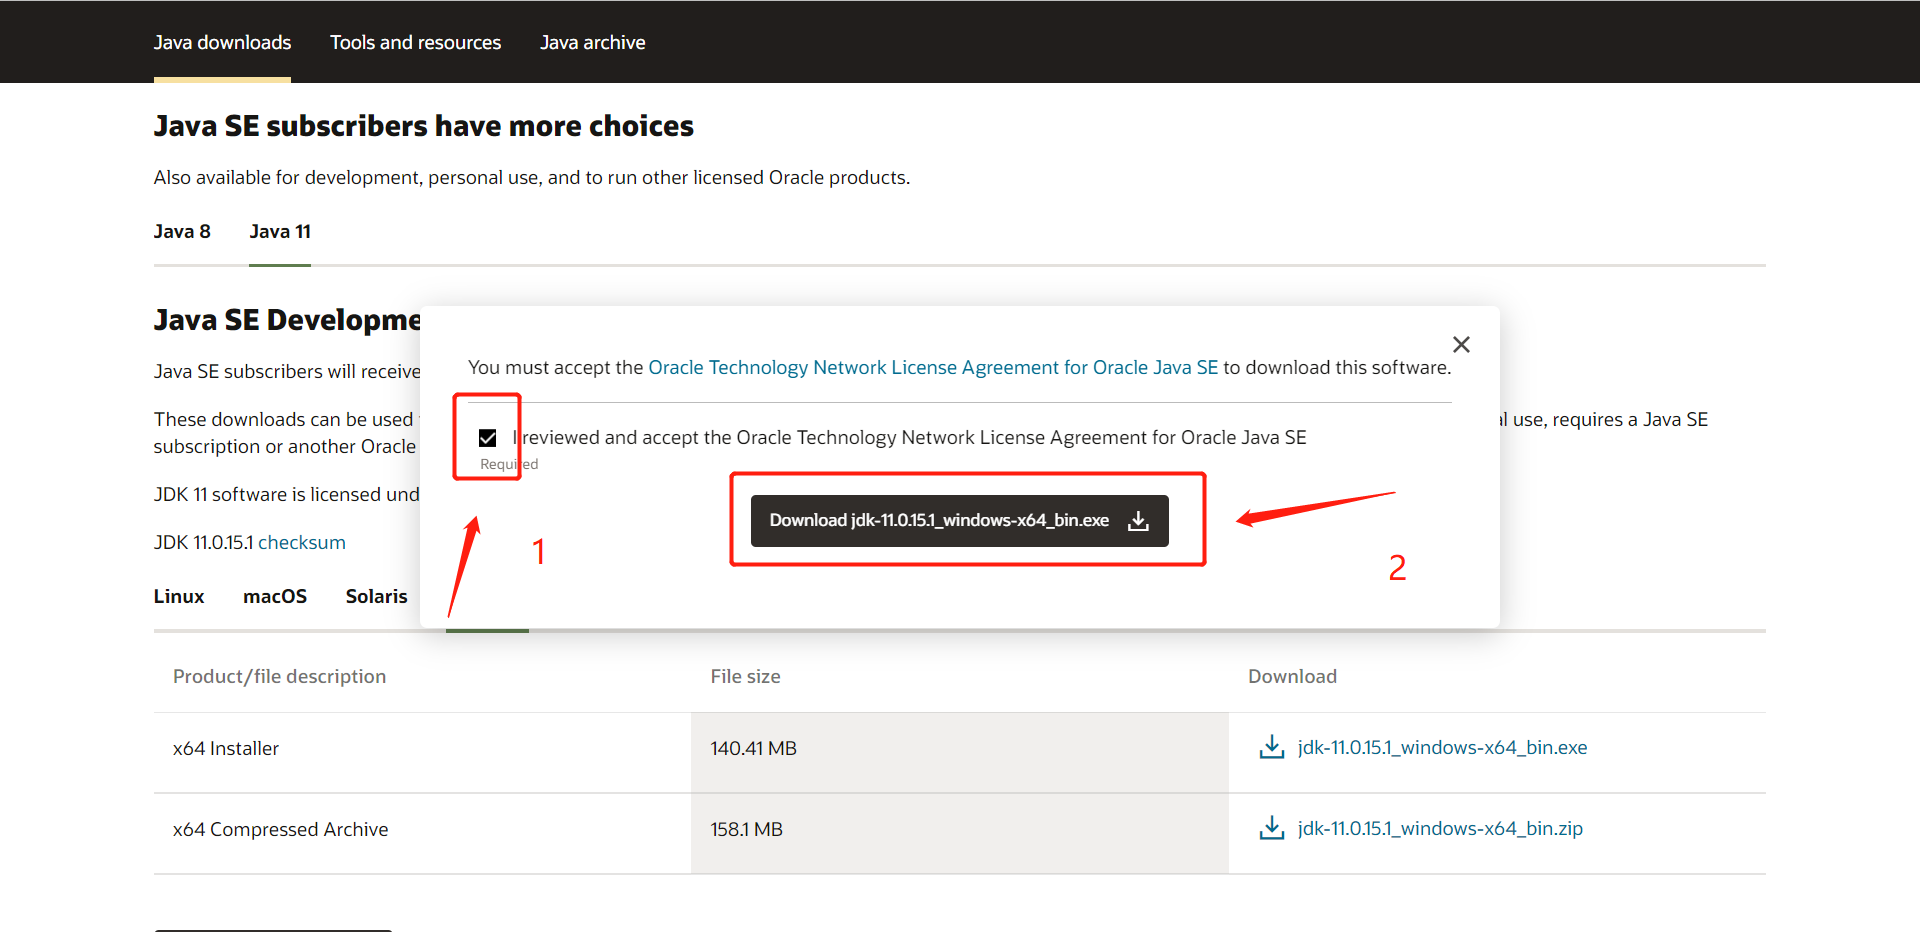Open the Oracle Technology Network License Agreement link

[933, 367]
